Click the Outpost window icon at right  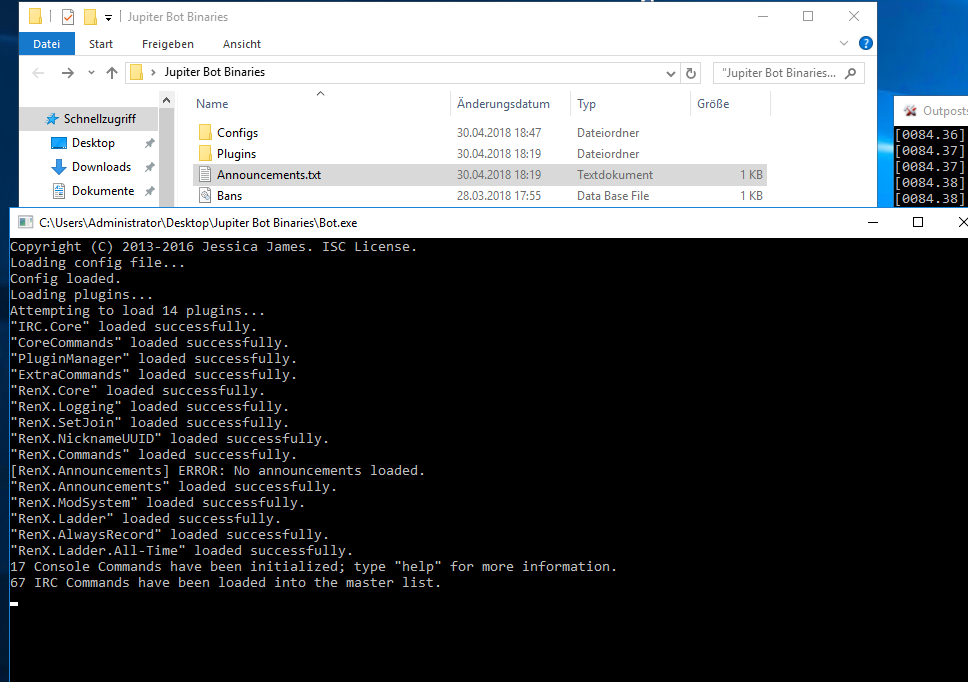(x=910, y=111)
